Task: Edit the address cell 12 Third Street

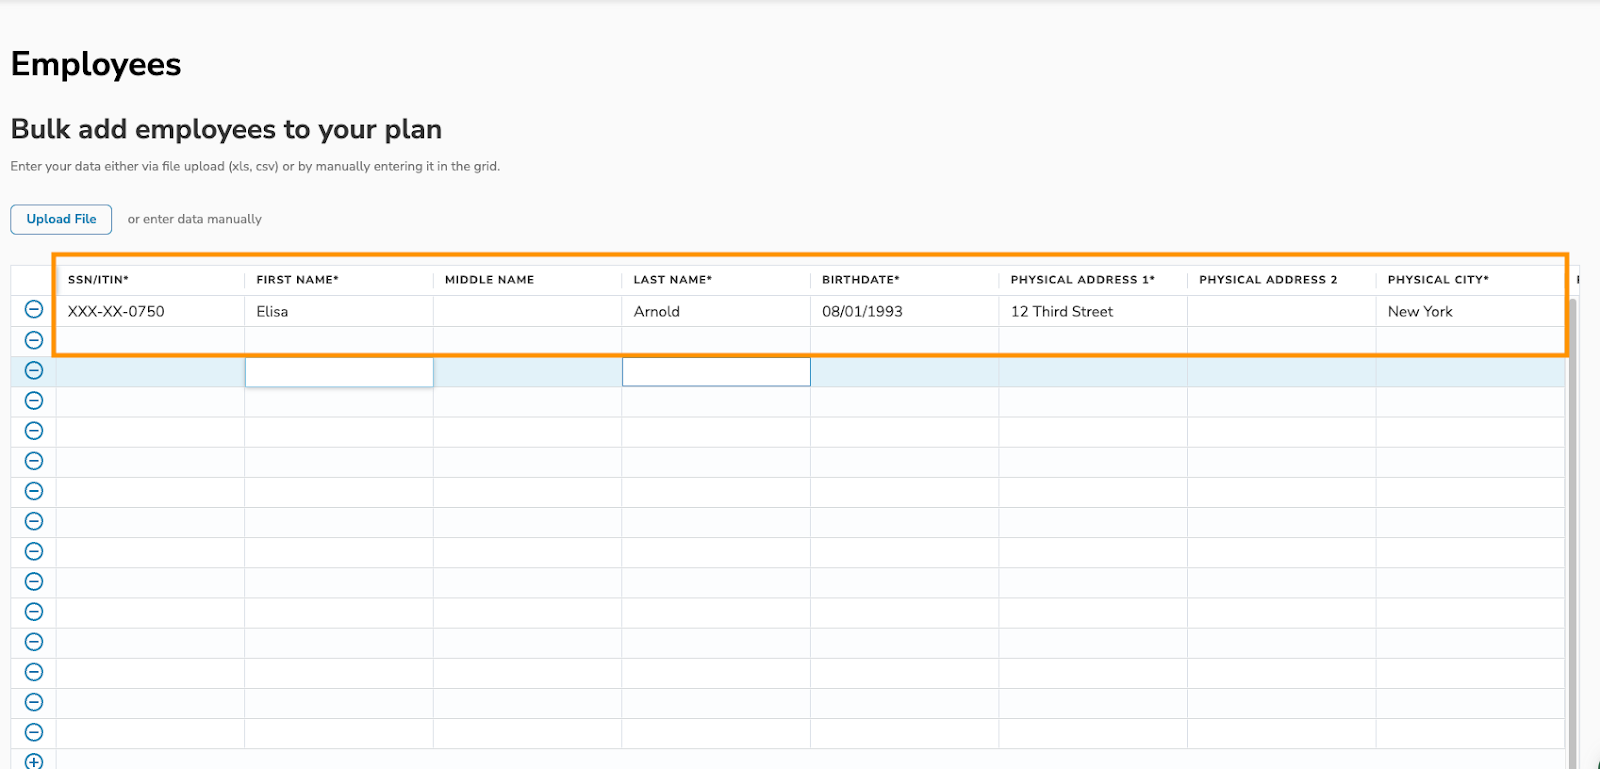Action: pos(1061,312)
